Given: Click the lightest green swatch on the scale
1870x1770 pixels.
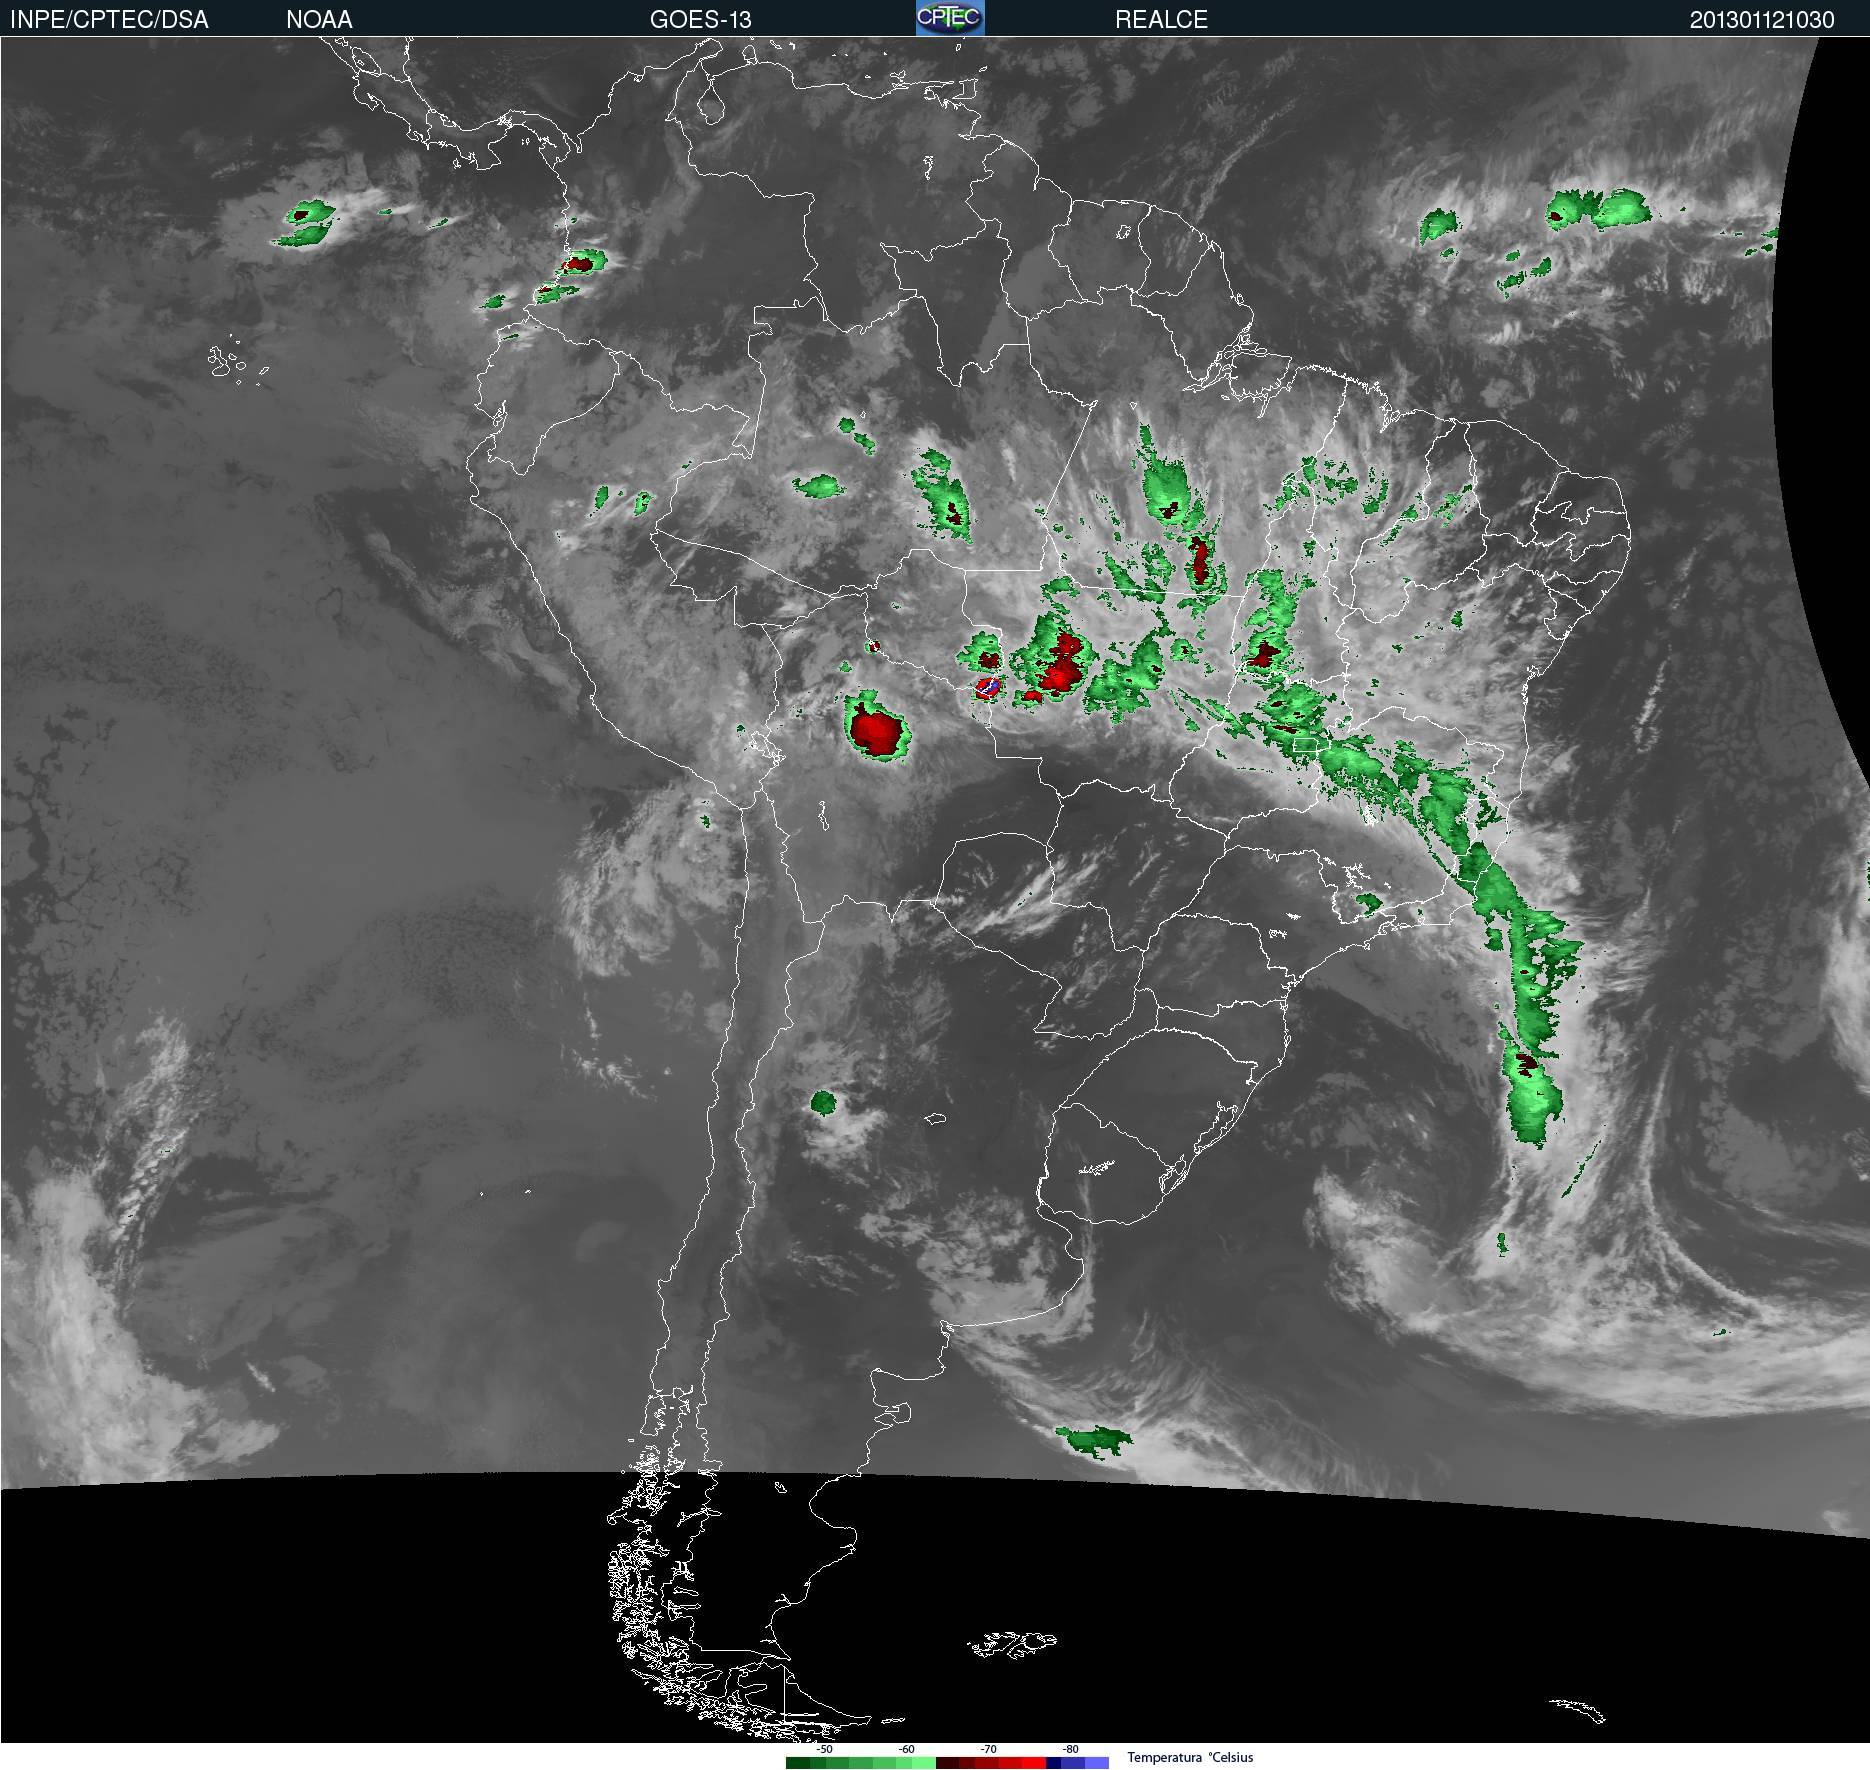Looking at the screenshot, I should (x=924, y=1763).
